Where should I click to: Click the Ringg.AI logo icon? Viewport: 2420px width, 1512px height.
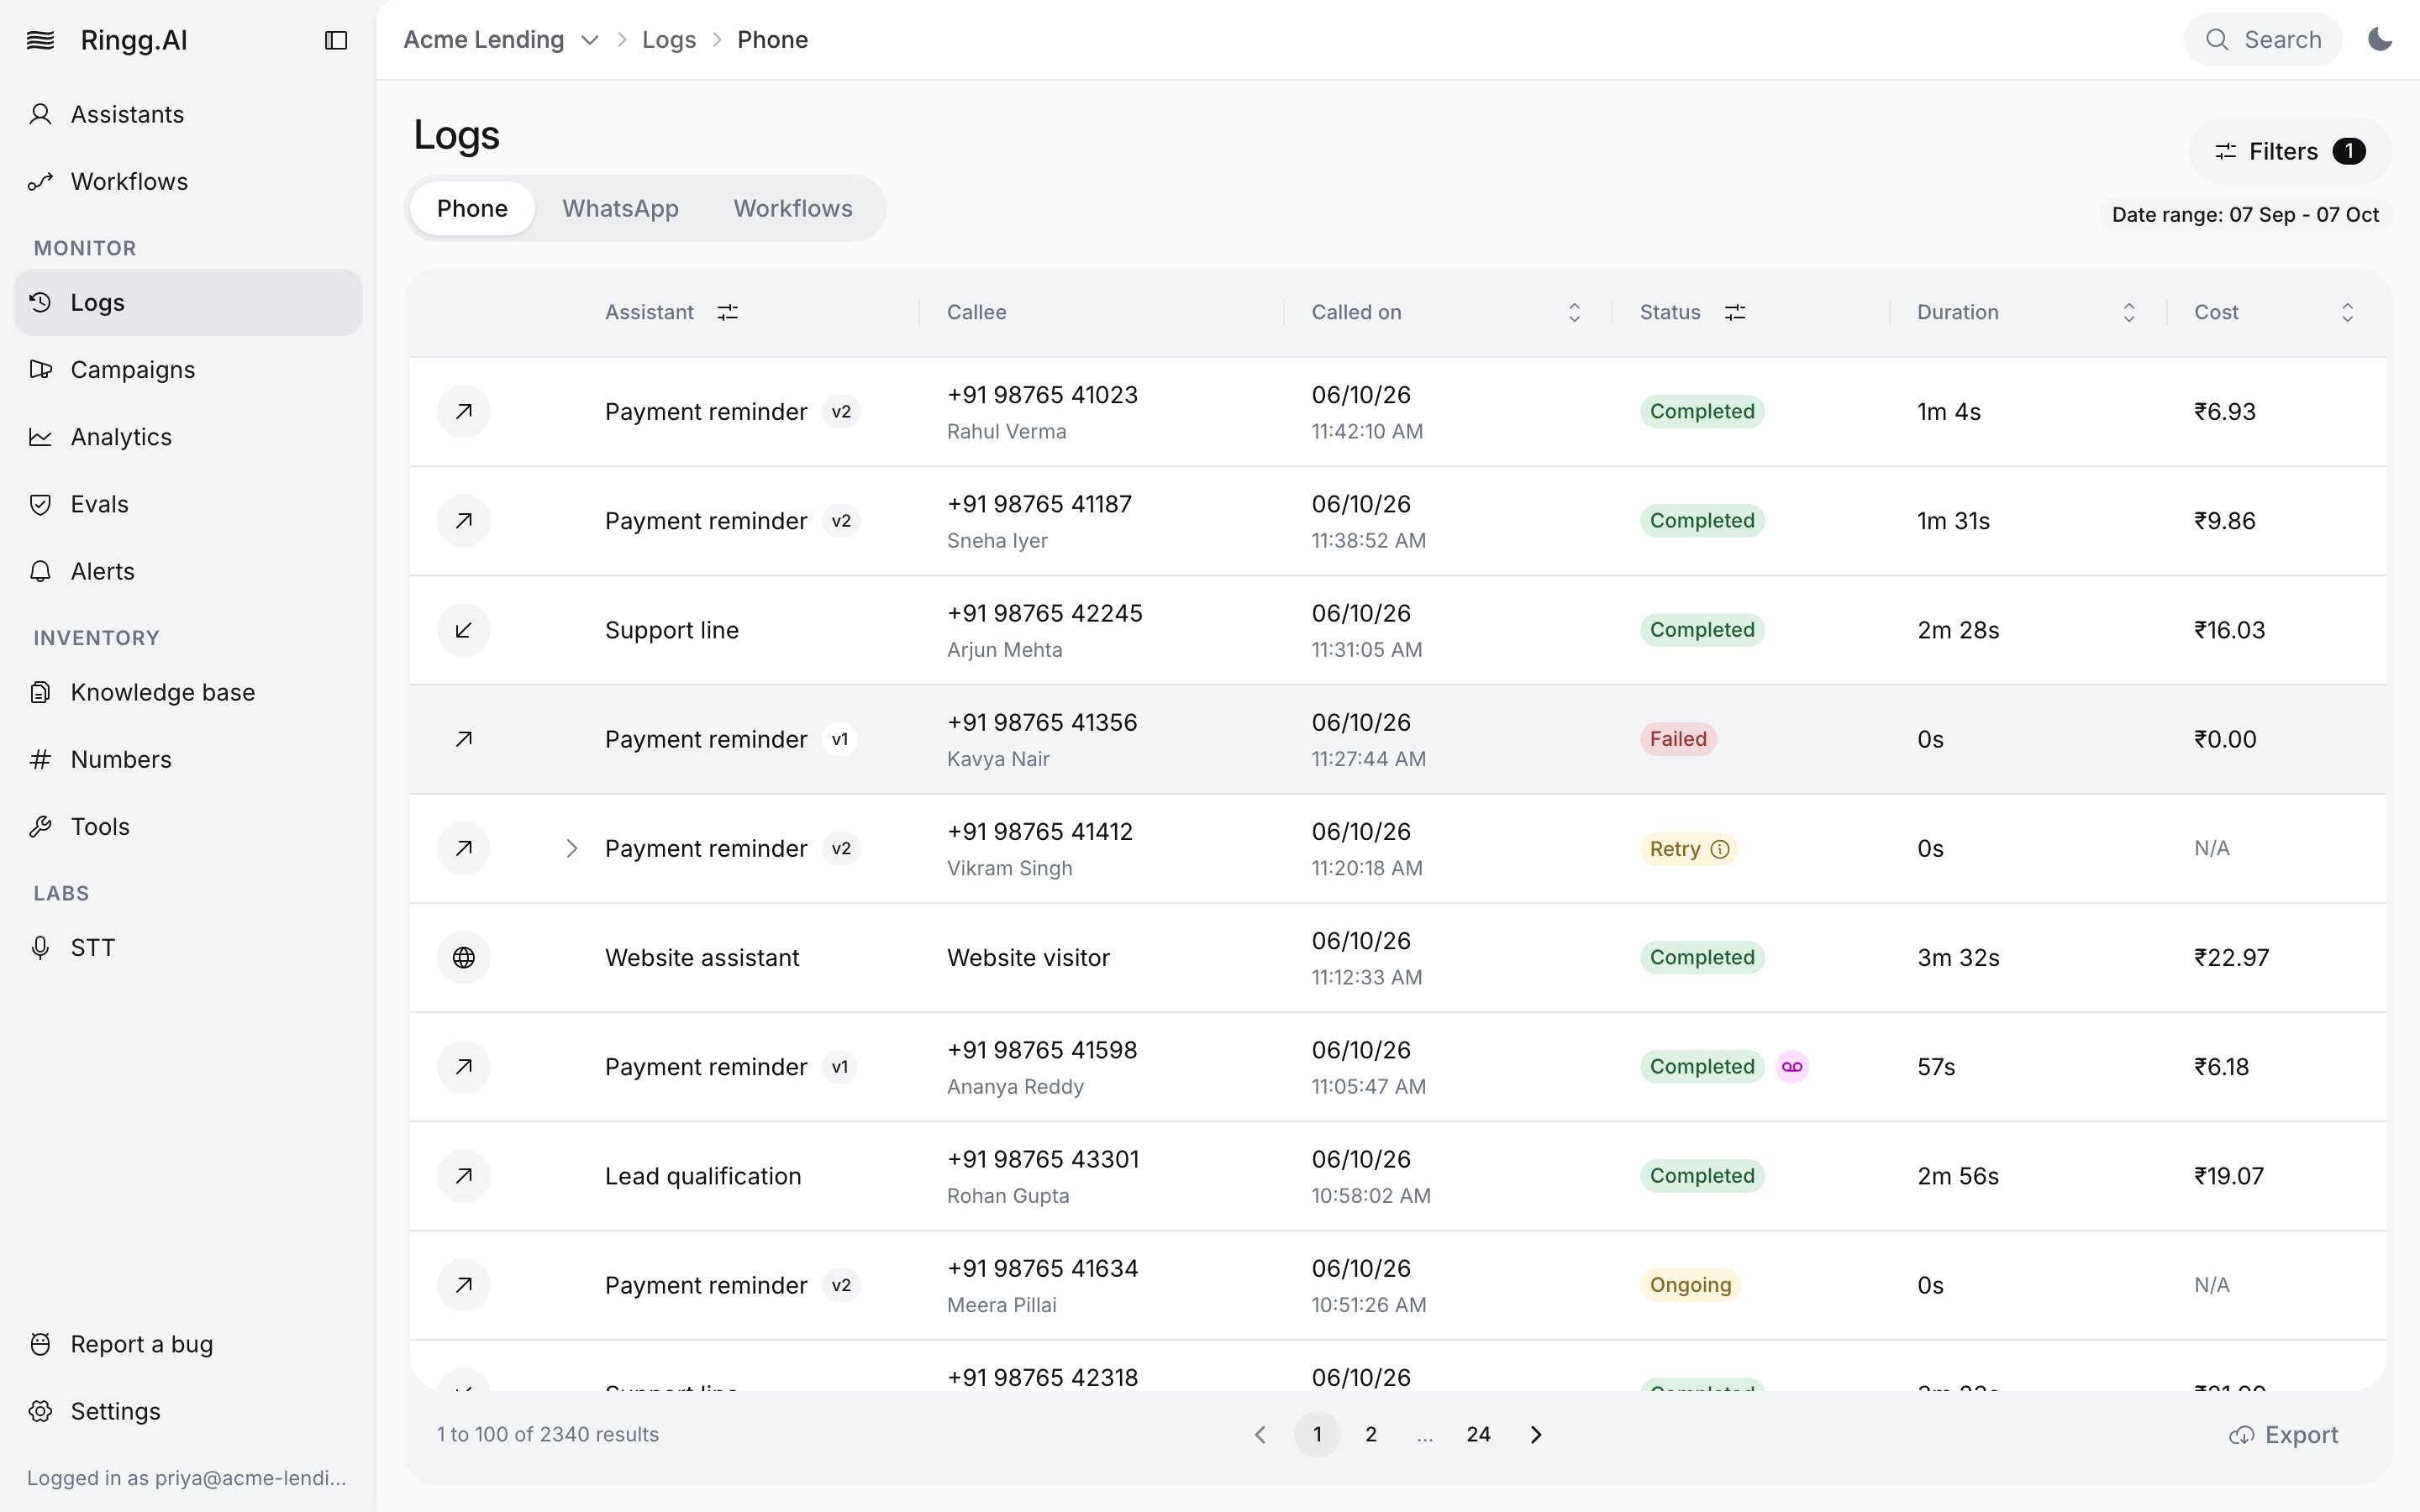[40, 40]
